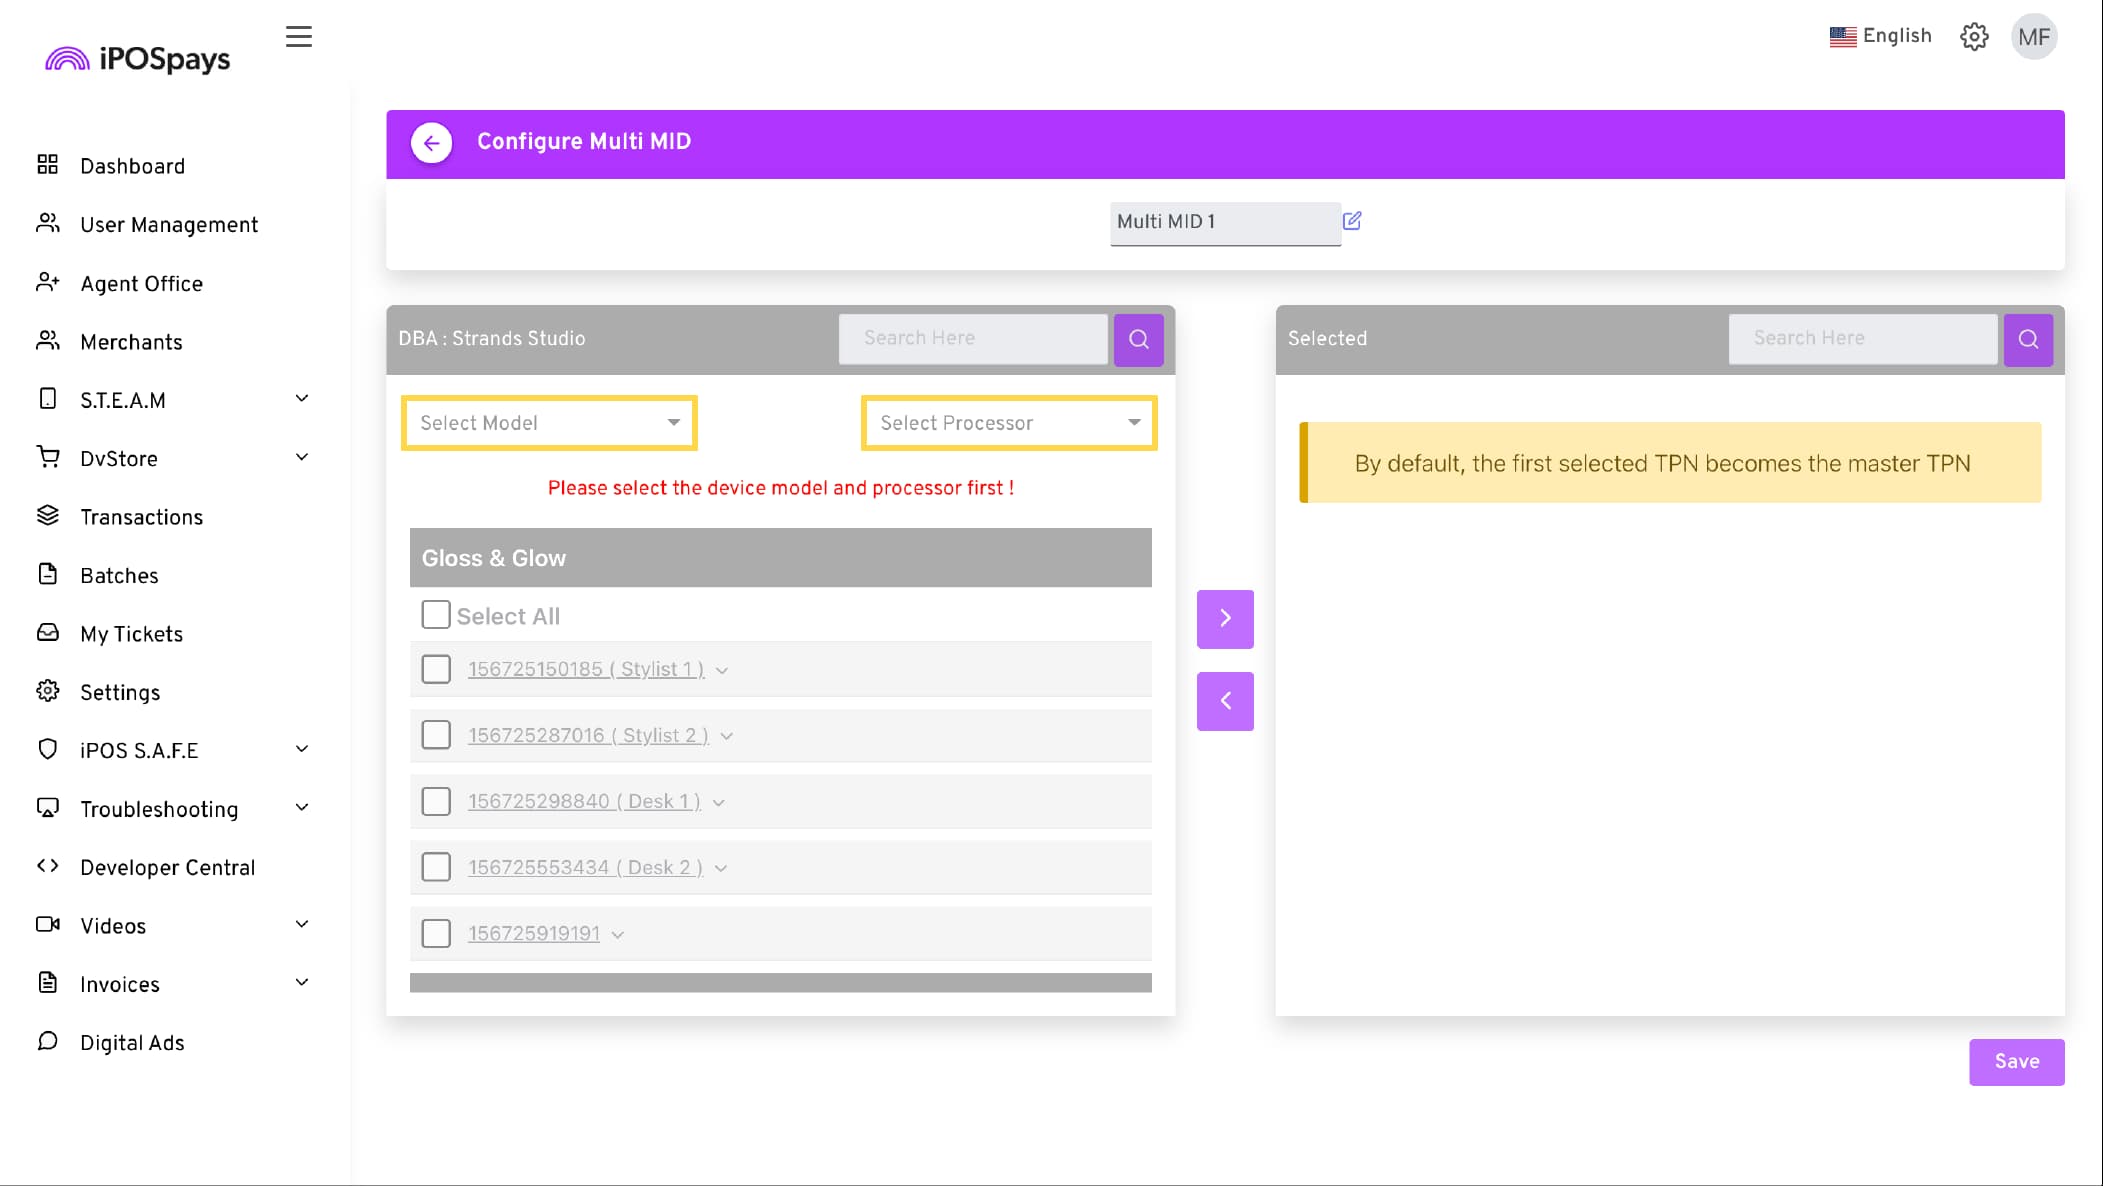2103x1186 pixels.
Task: Move selected TPNs right with the arrow button
Action: tap(1225, 618)
